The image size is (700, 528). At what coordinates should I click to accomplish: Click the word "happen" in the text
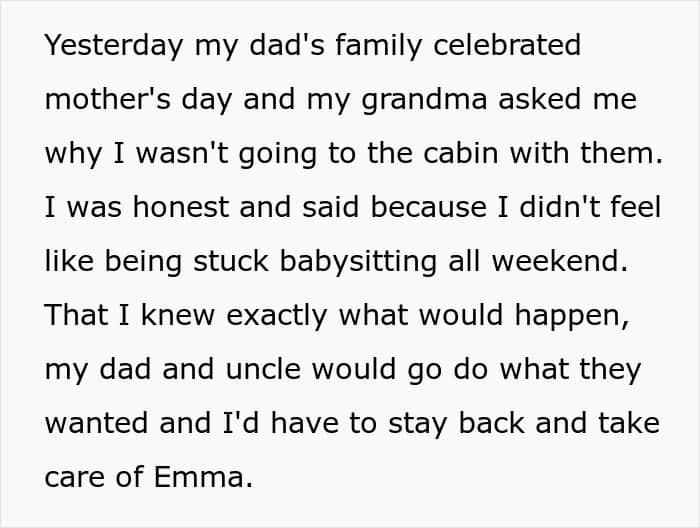tap(571, 316)
